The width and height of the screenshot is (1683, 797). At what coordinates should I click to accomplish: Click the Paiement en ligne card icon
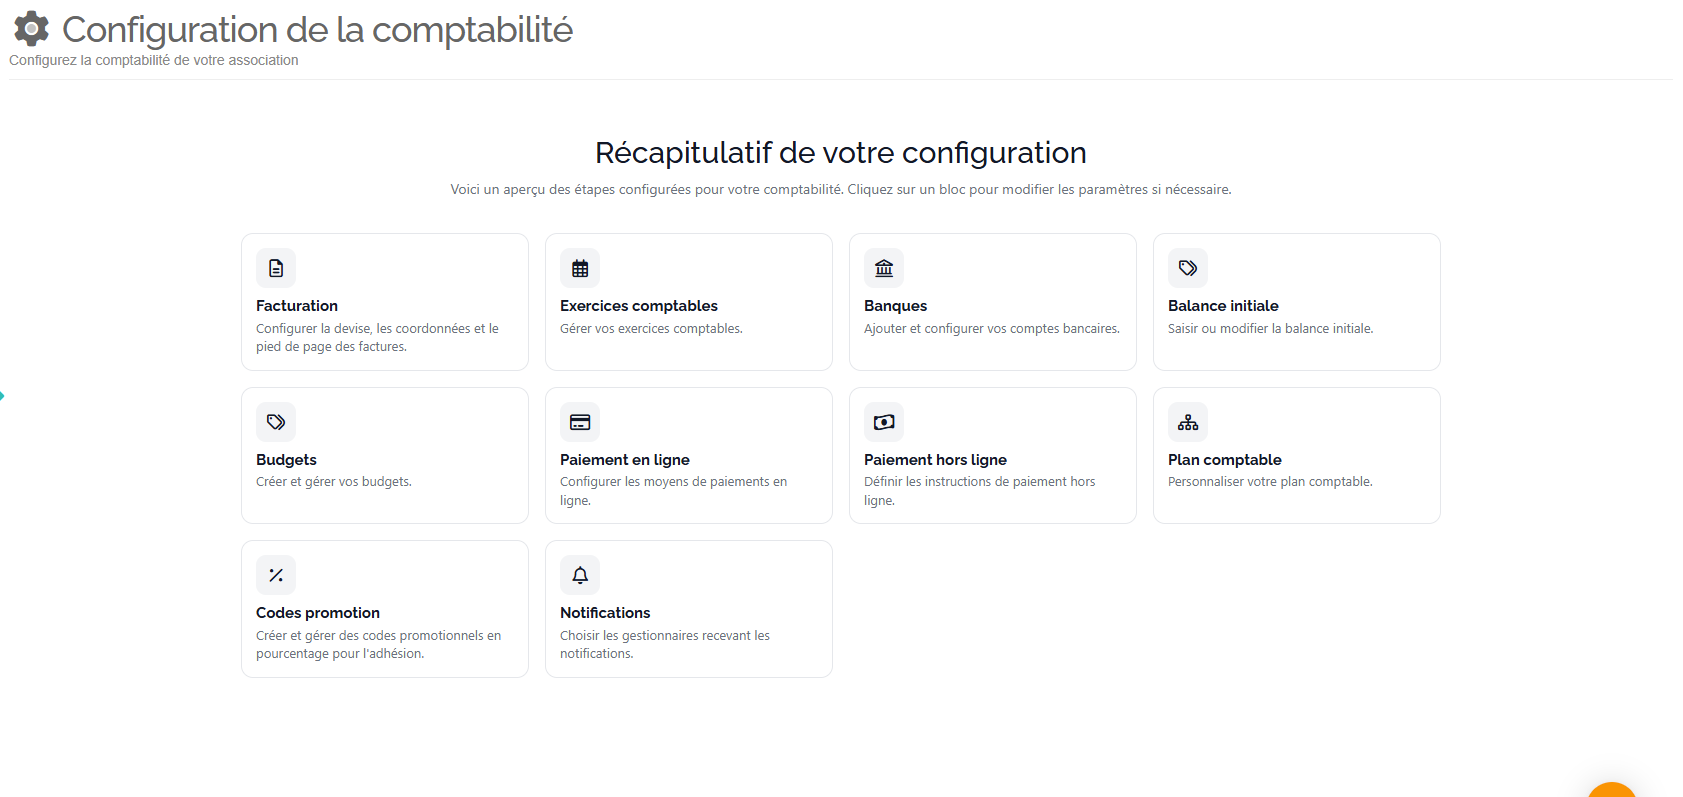pyautogui.click(x=580, y=422)
